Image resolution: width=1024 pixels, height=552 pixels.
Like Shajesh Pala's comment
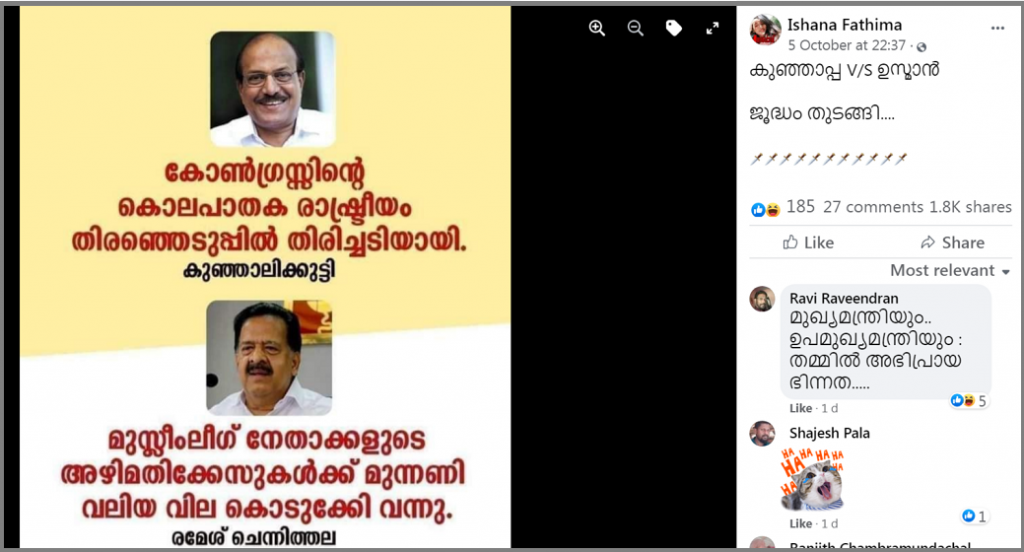[801, 524]
